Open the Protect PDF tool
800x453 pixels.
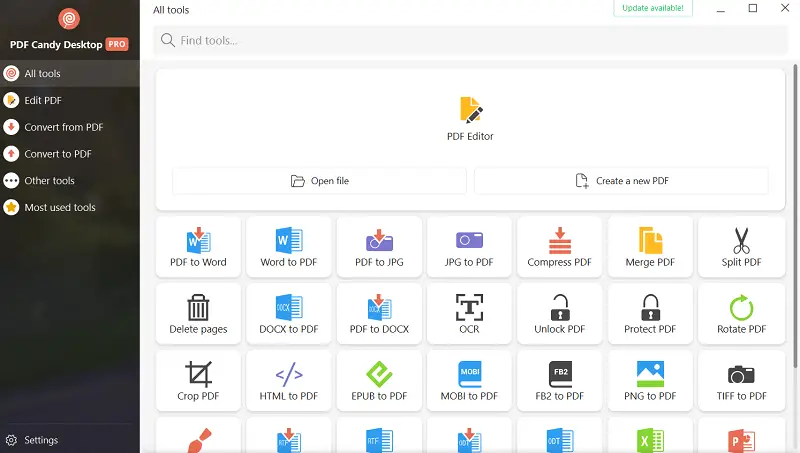[650, 314]
